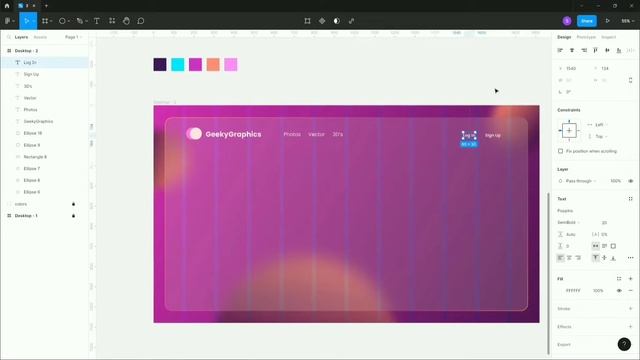Screen dimensions: 640x360
Task: Switch to the Assets tab
Action: click(x=40, y=37)
